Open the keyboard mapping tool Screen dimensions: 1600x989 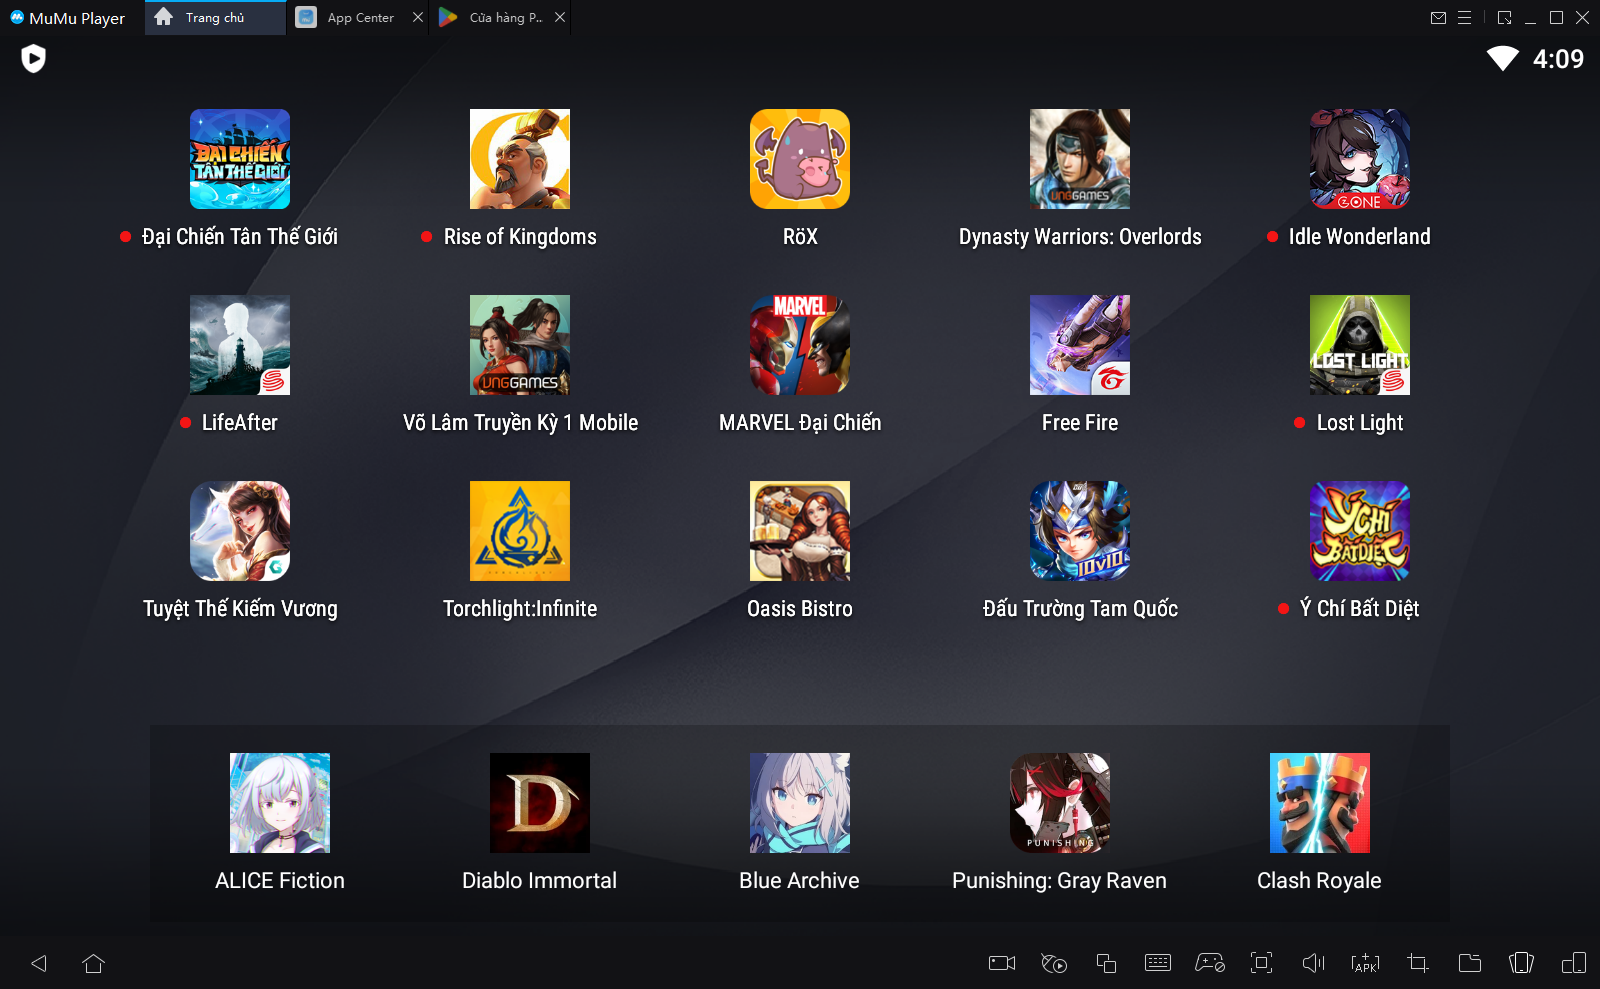(1157, 963)
